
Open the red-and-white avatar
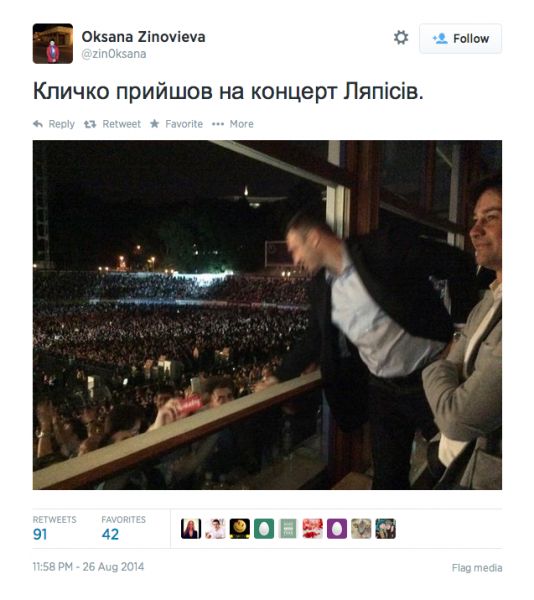point(313,529)
